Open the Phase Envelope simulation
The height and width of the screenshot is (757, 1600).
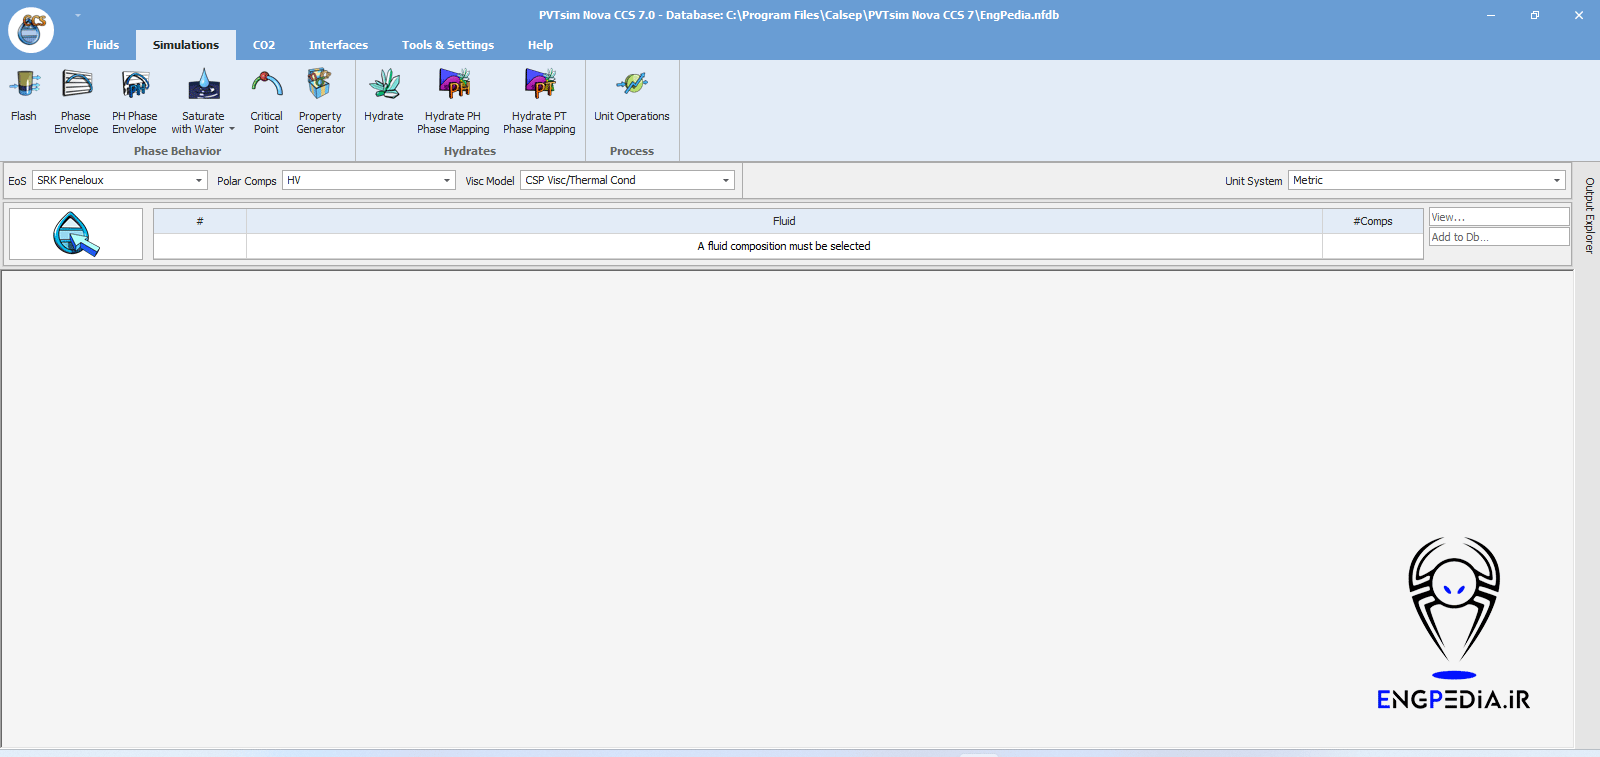coord(76,102)
